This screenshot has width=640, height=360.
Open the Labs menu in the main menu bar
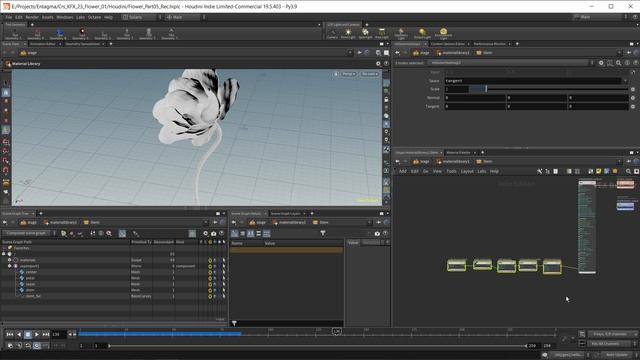pos(80,17)
